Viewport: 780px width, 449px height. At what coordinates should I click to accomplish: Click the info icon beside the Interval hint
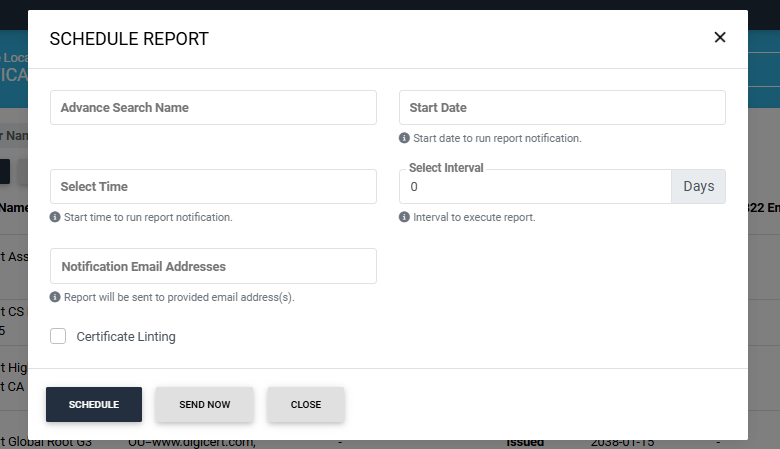click(x=404, y=217)
